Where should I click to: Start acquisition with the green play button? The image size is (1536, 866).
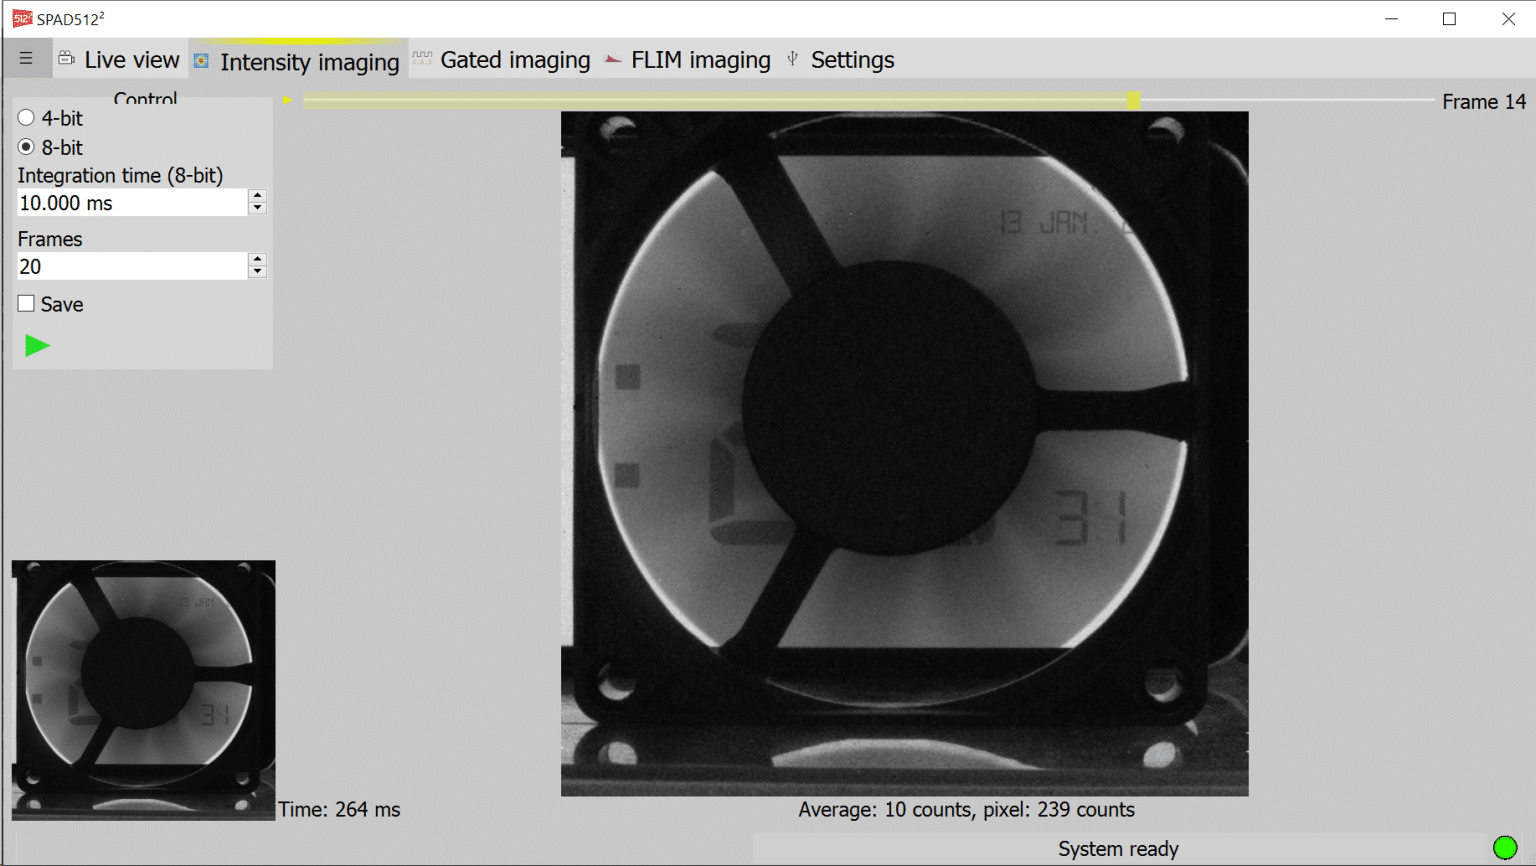pos(37,345)
